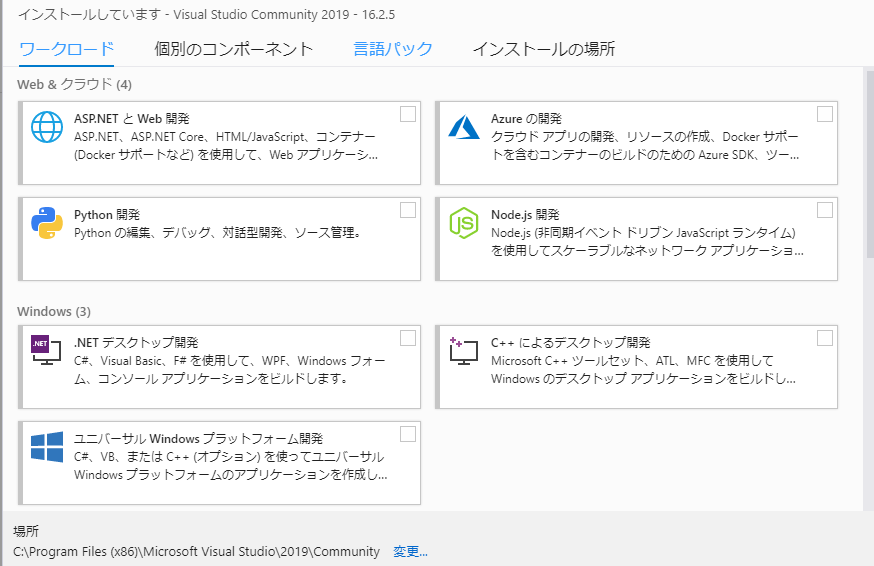Select the Node.js 開発 workload checkbox

pyautogui.click(x=825, y=210)
